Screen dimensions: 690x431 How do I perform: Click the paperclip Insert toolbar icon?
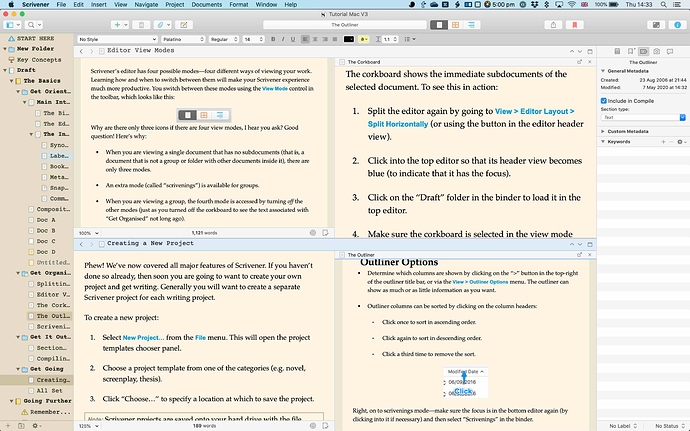click(162, 25)
